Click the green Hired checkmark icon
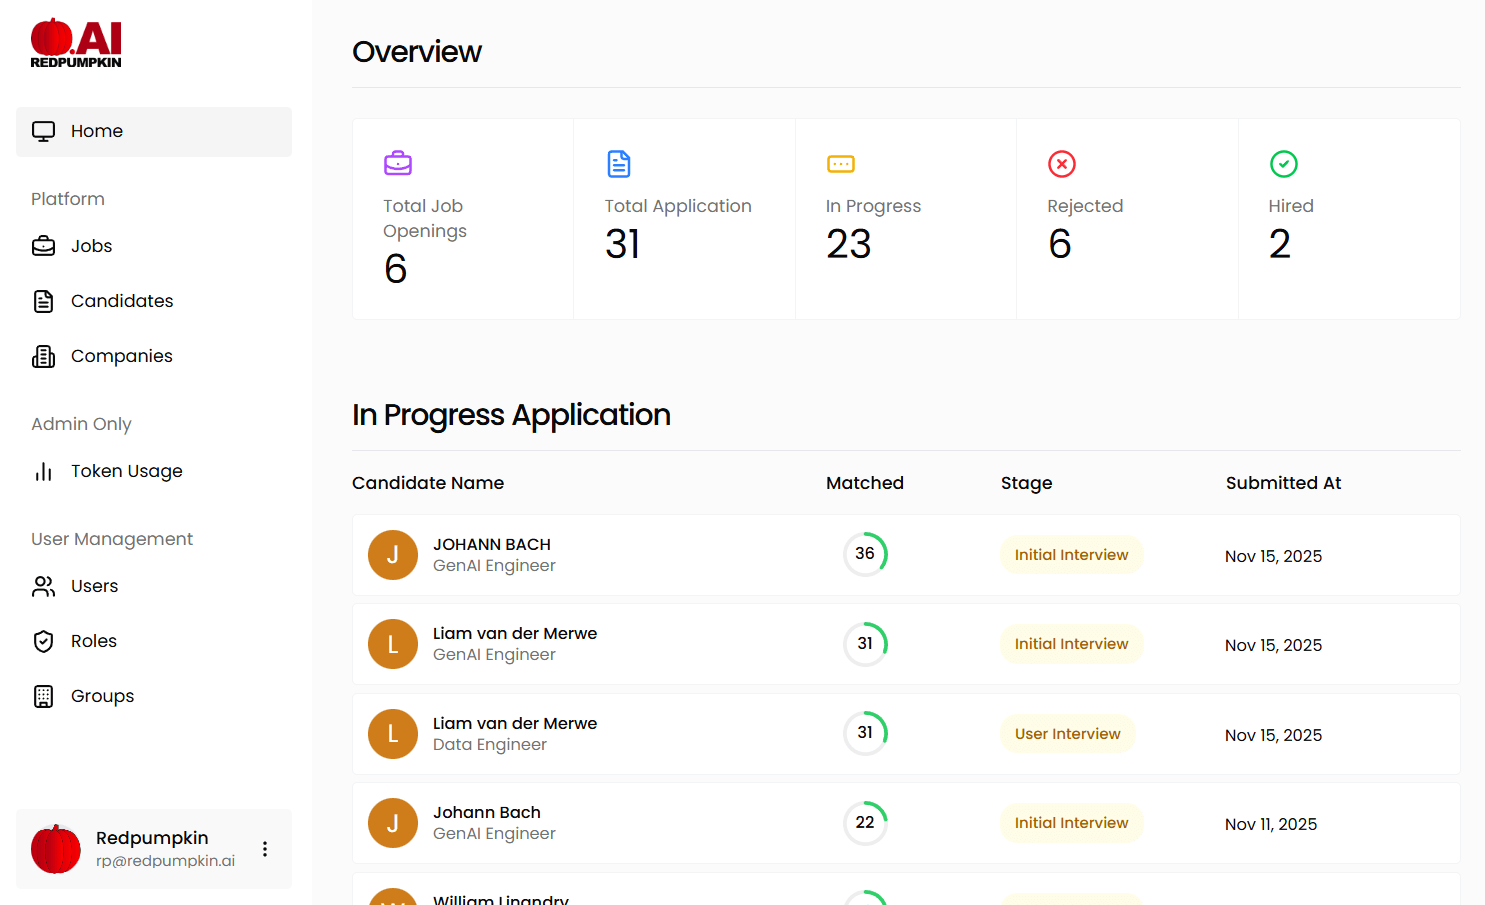The width and height of the screenshot is (1485, 905). (x=1283, y=163)
